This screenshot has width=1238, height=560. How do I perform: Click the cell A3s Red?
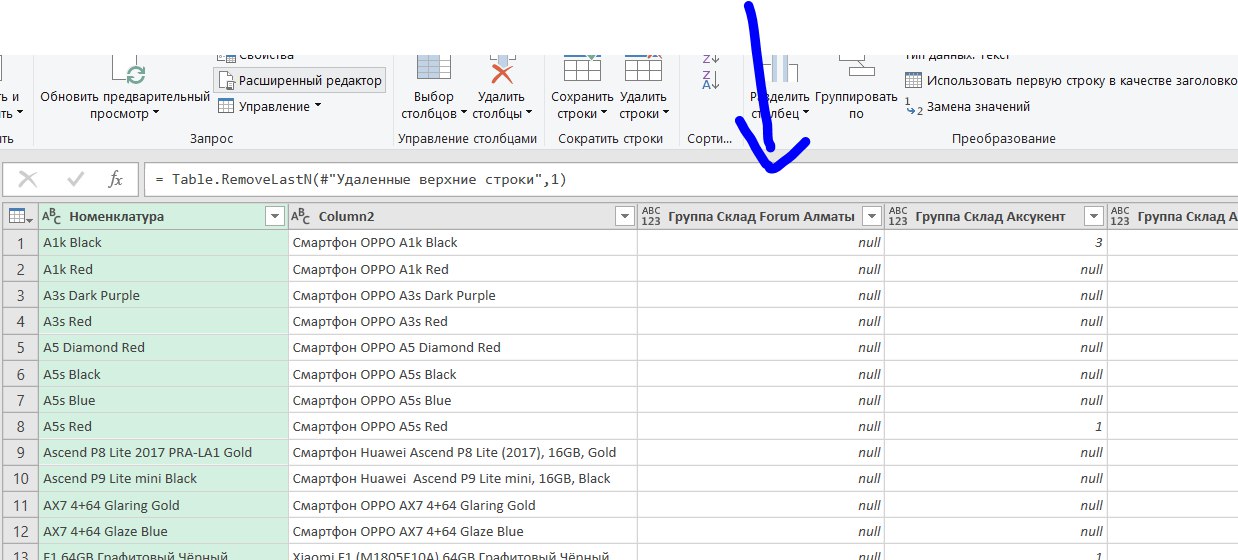163,321
